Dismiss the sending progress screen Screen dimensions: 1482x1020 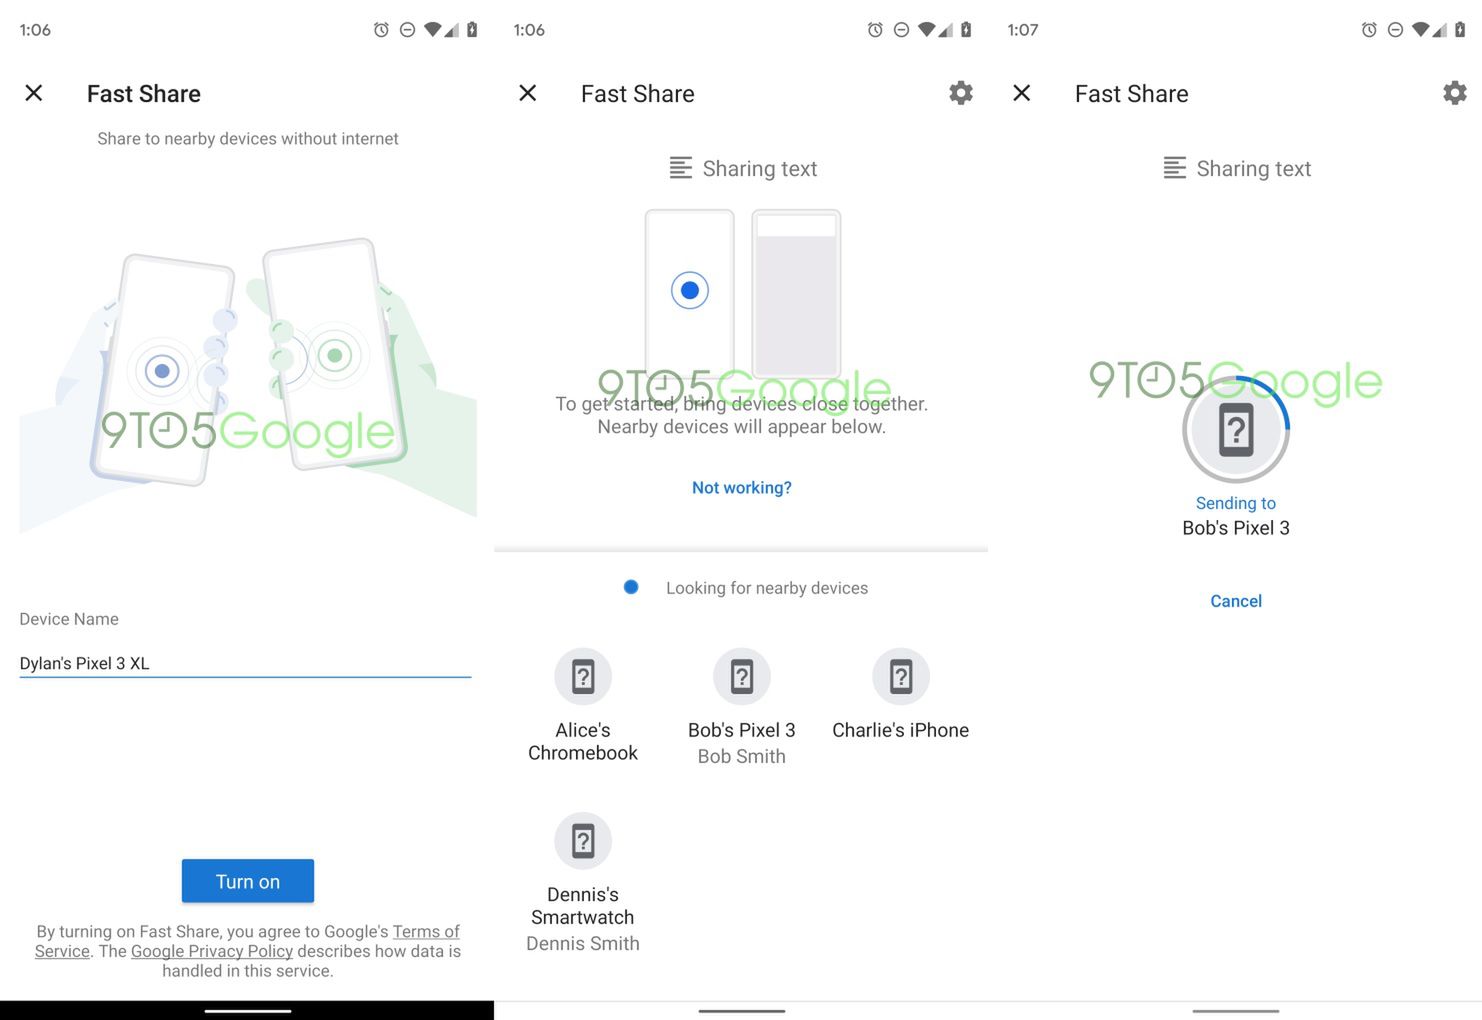[x=1021, y=92]
